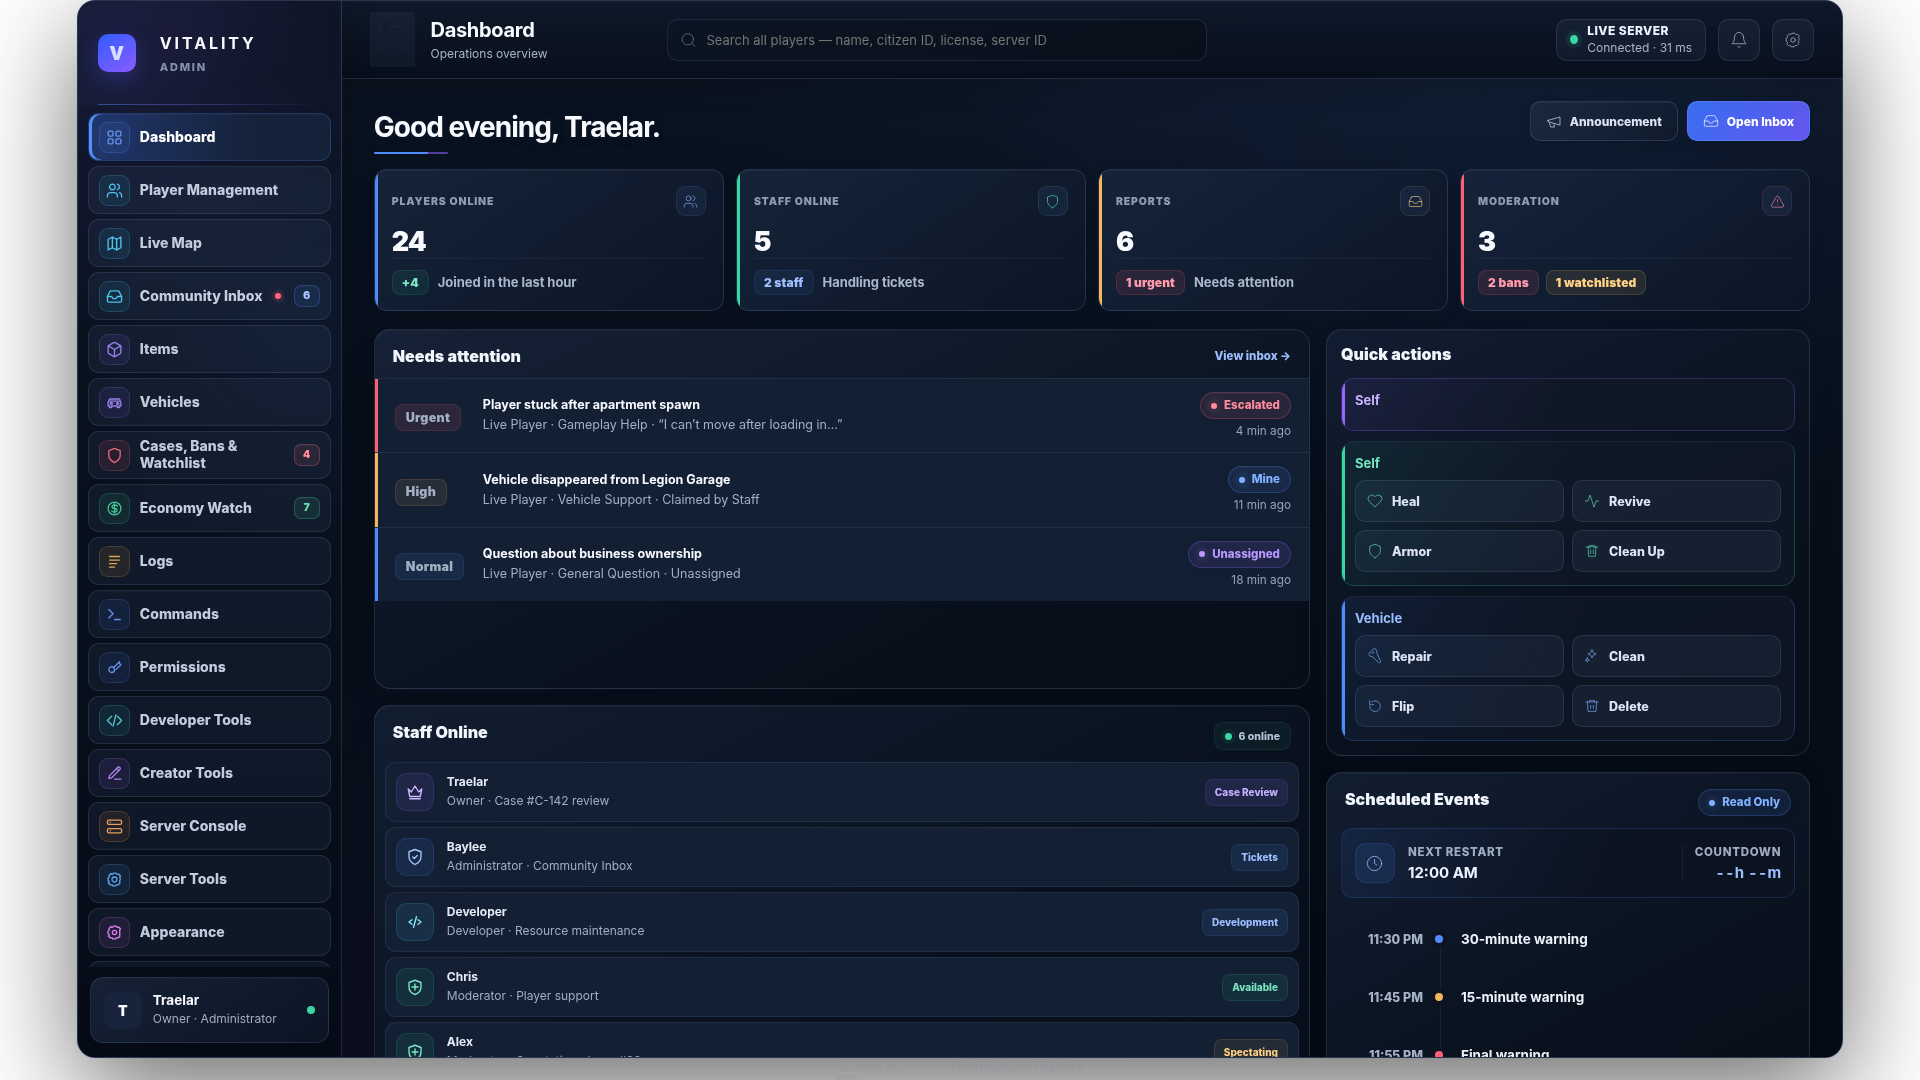This screenshot has width=1920, height=1080.
Task: Click the Players Online card people icon
Action: [691, 201]
